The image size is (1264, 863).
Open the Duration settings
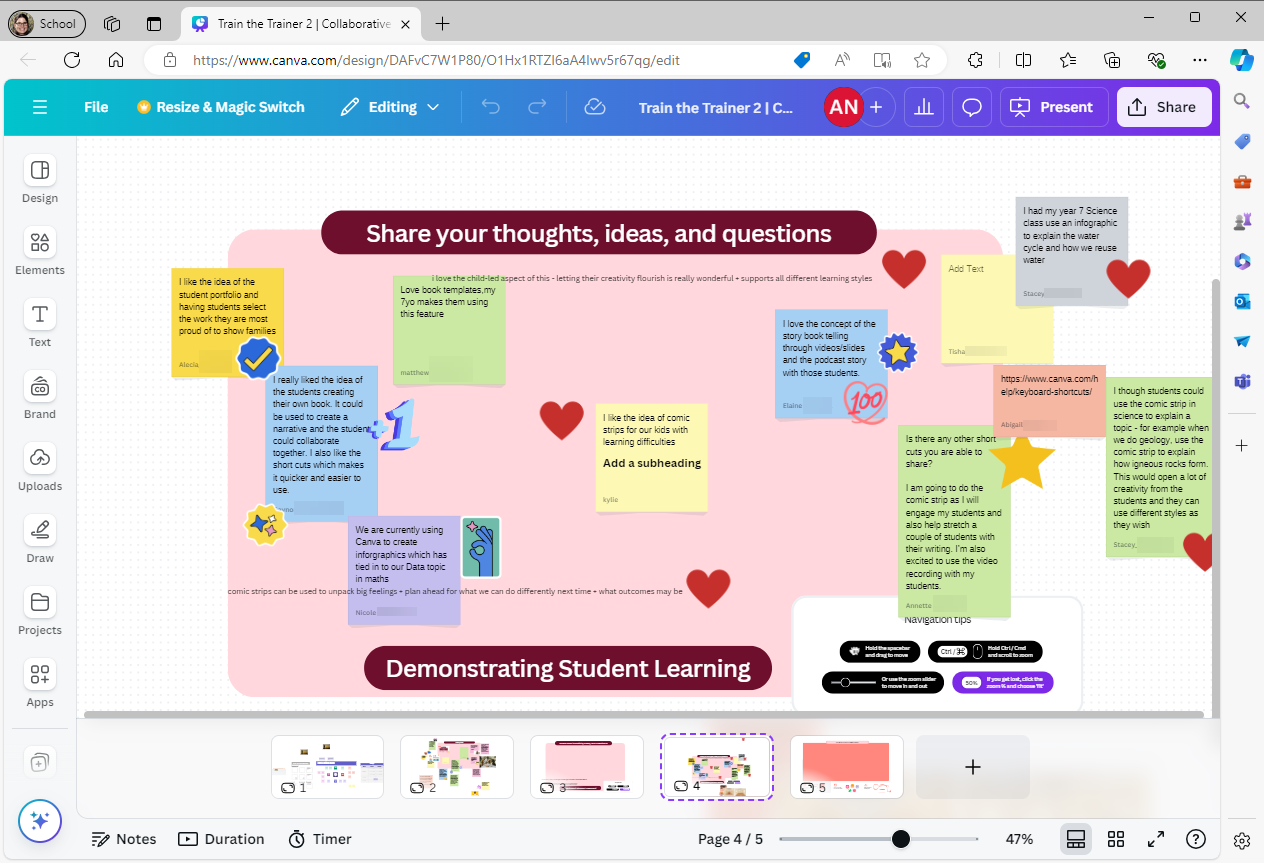[221, 839]
